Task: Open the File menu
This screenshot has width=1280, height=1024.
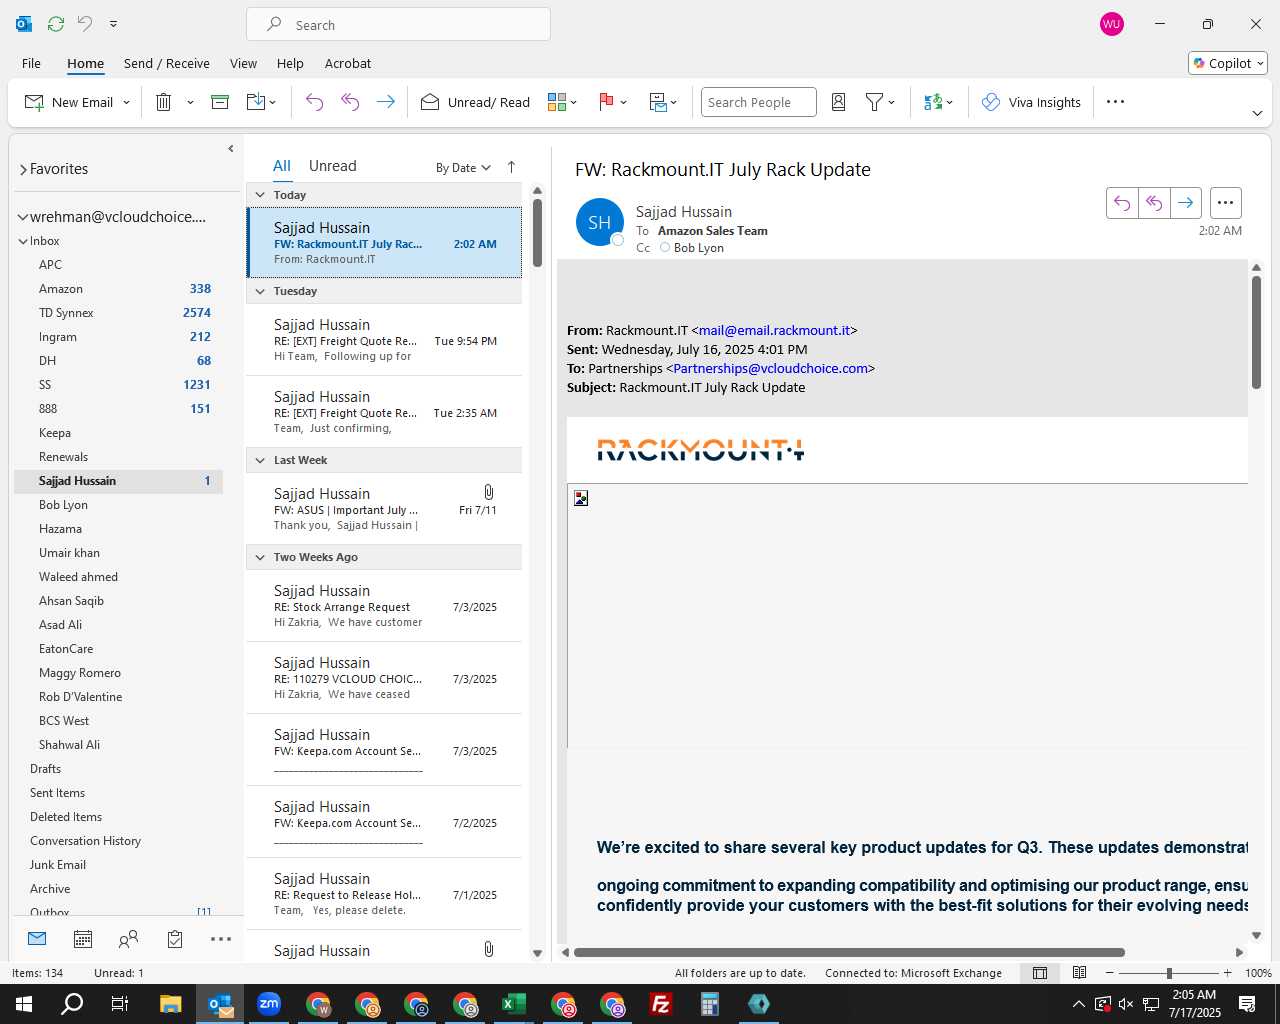Action: [x=31, y=63]
